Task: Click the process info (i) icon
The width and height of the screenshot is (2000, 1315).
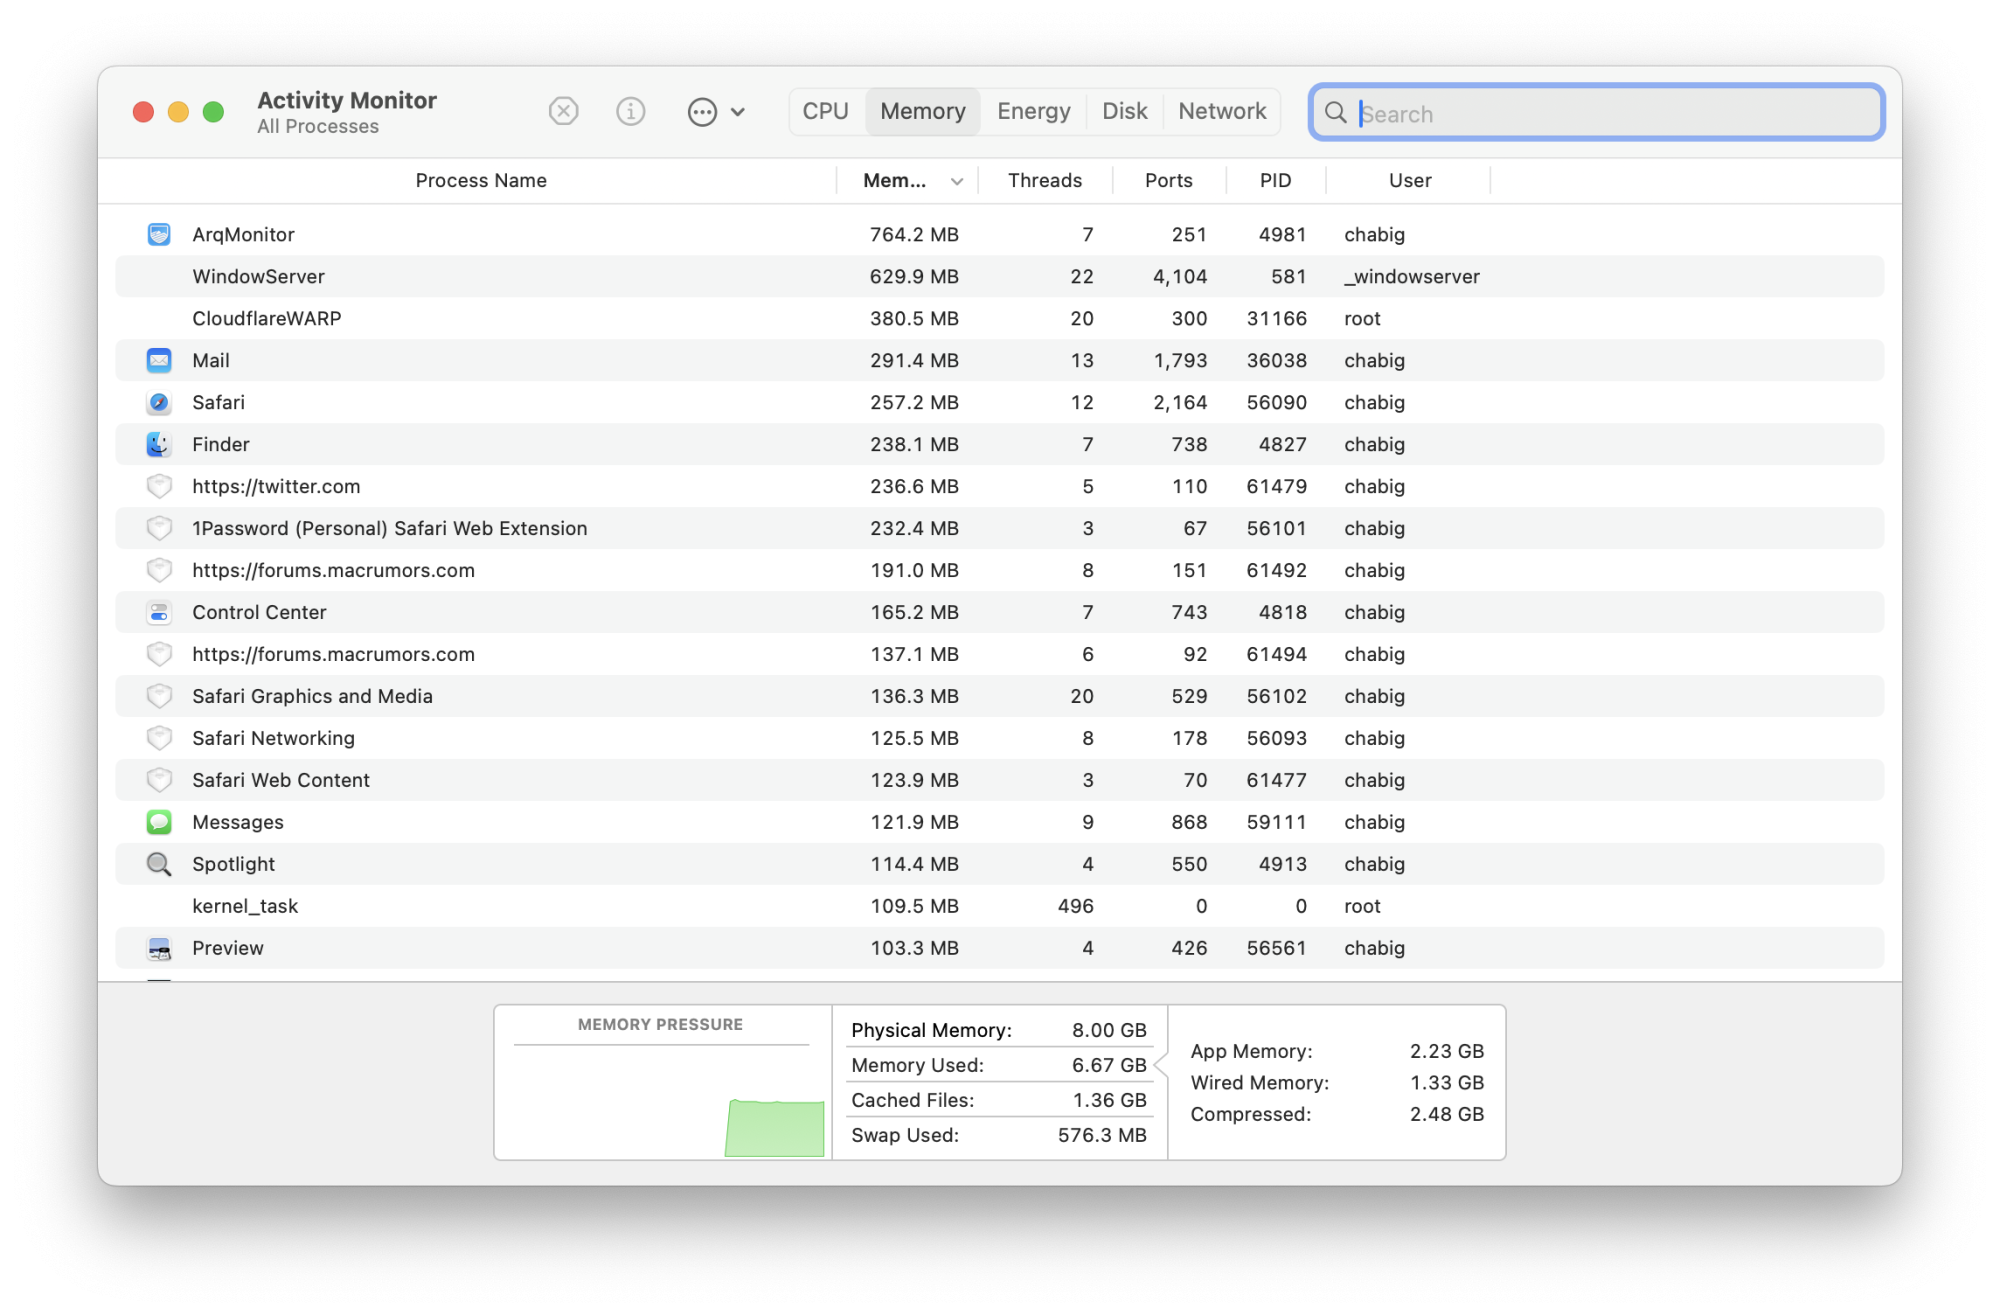Action: coord(630,111)
